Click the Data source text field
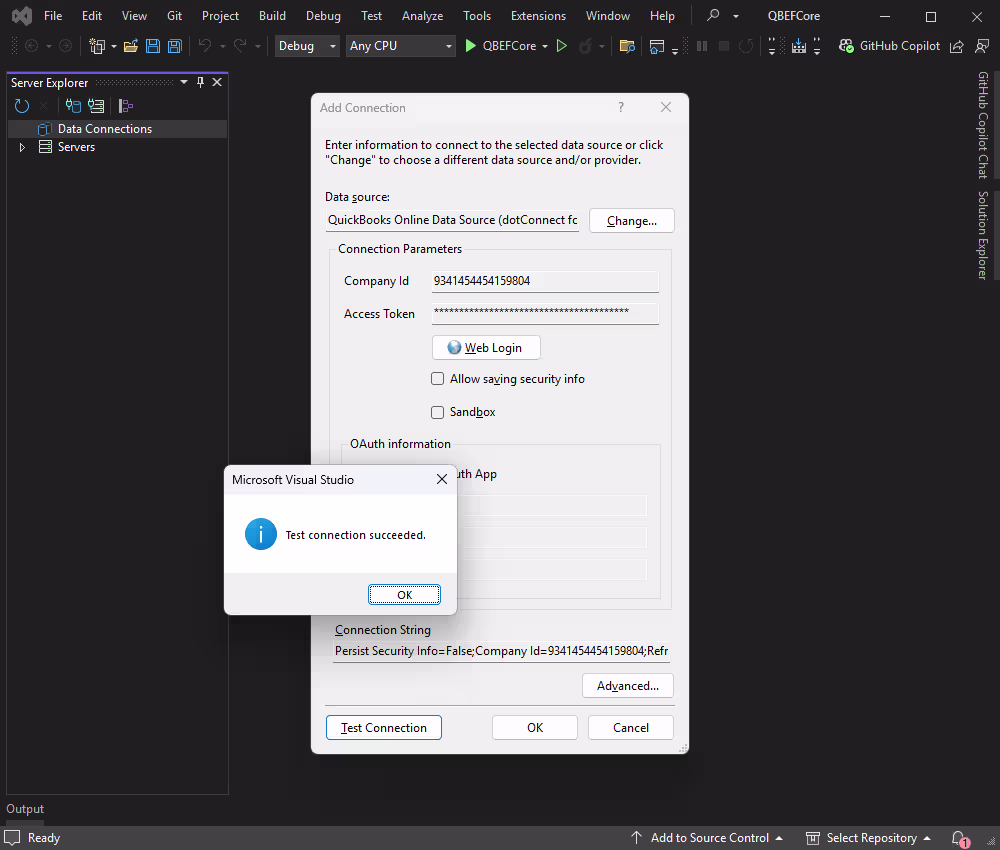This screenshot has height=850, width=1000. click(x=452, y=220)
